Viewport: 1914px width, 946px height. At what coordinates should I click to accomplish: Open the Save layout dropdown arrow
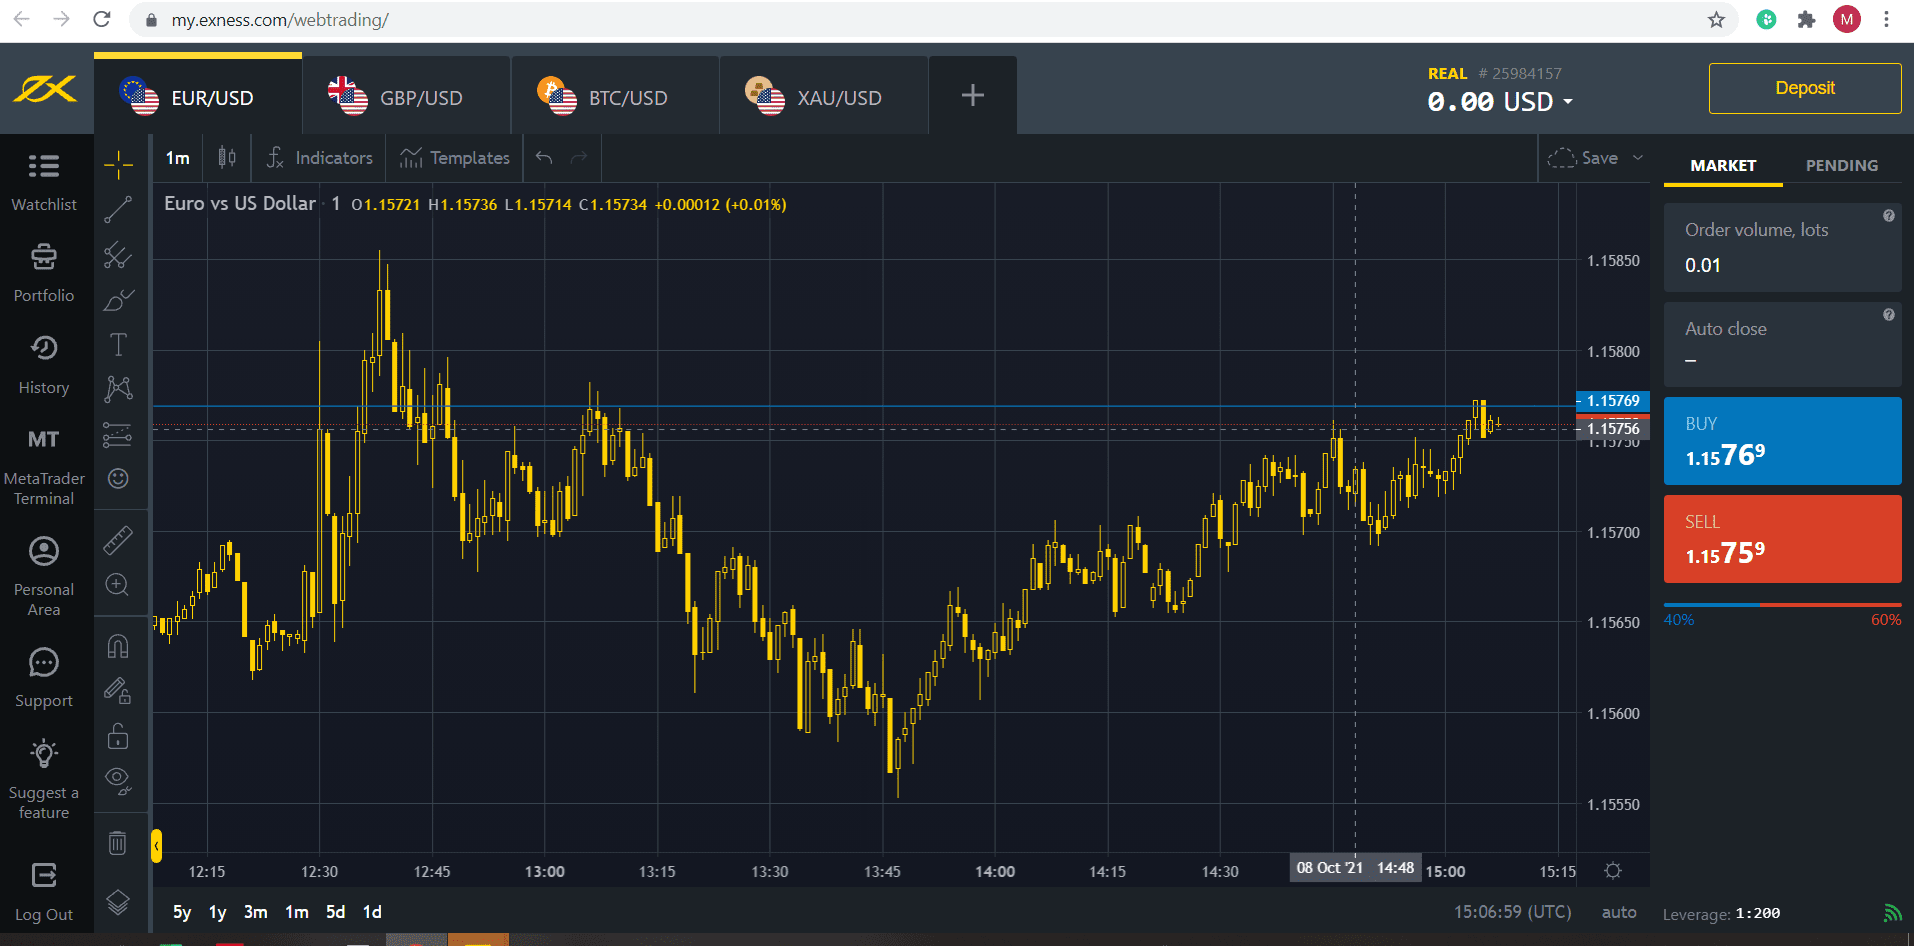(1638, 158)
